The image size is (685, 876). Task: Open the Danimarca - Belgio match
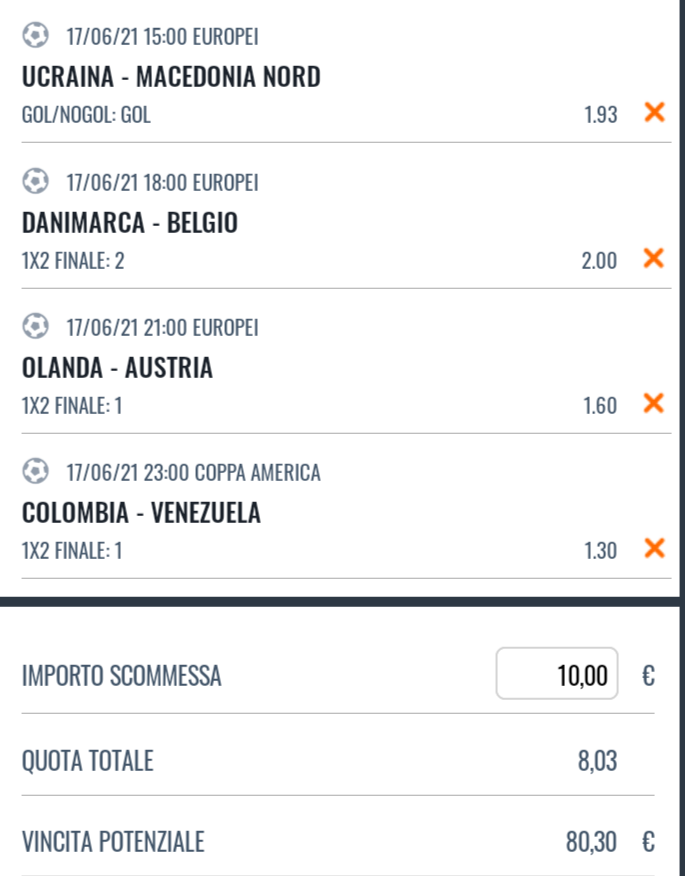(x=130, y=222)
